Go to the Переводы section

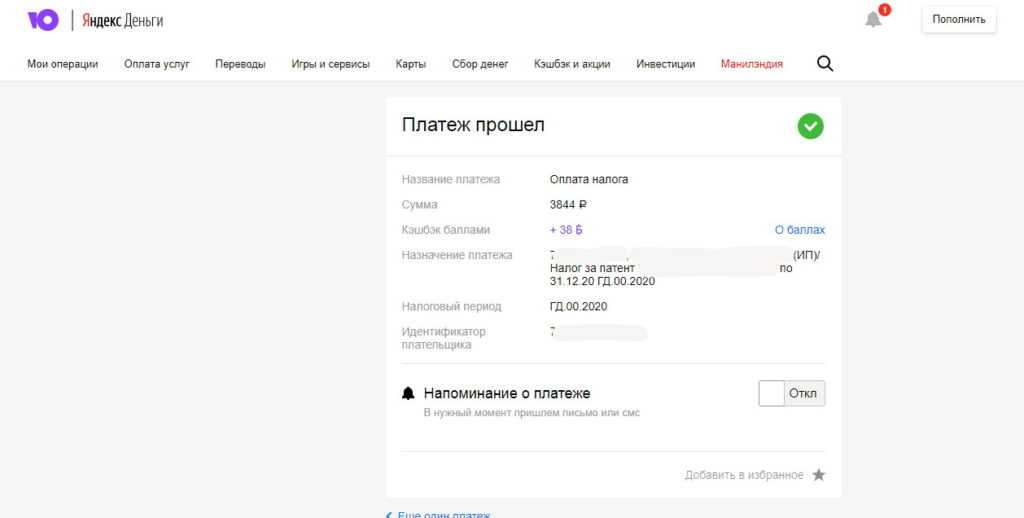[240, 64]
